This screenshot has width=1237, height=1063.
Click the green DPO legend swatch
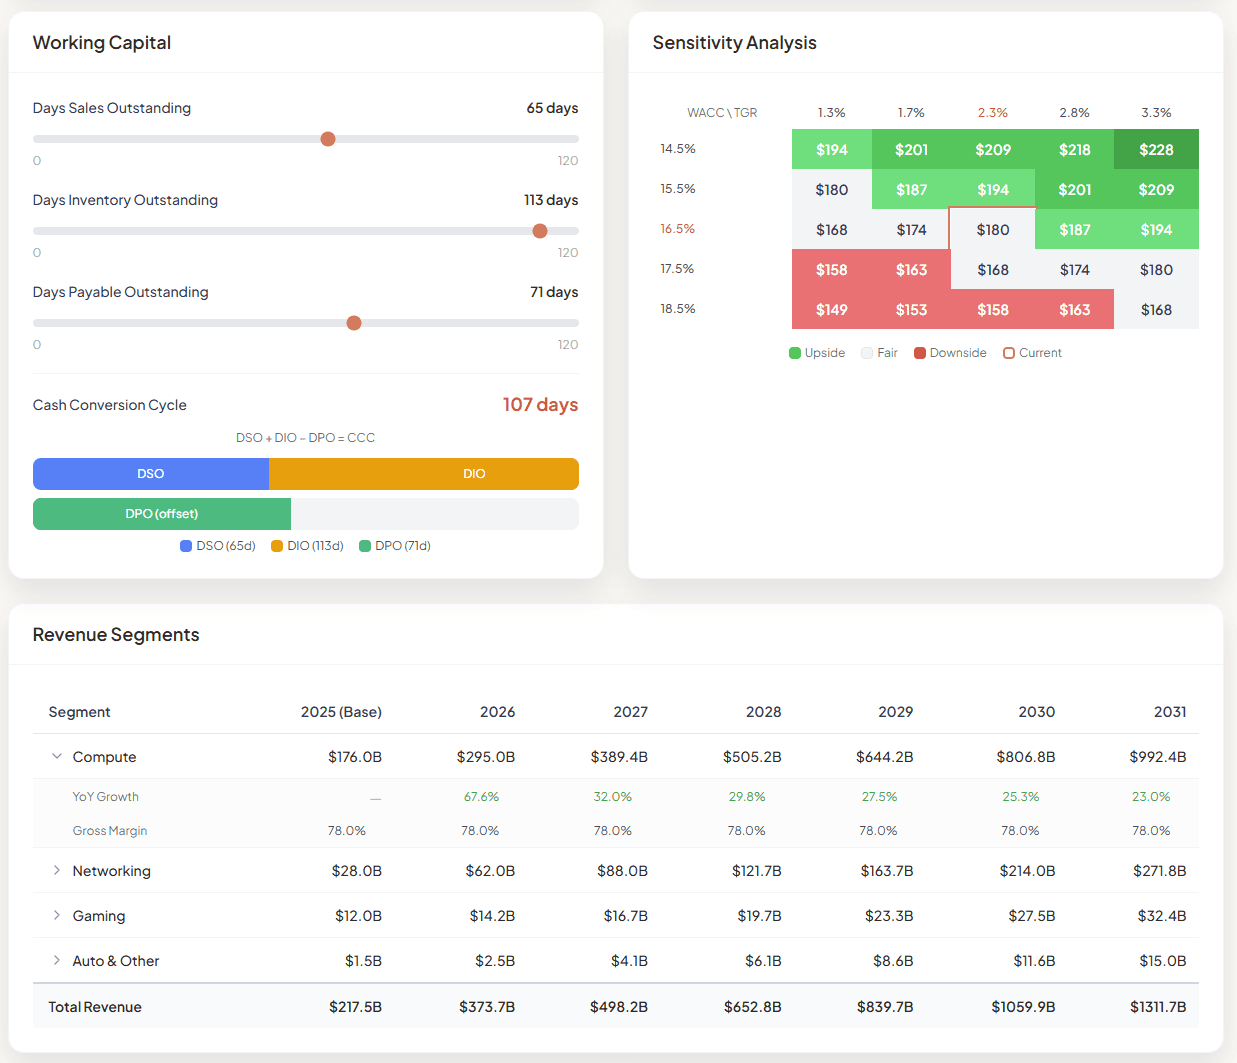click(x=365, y=545)
